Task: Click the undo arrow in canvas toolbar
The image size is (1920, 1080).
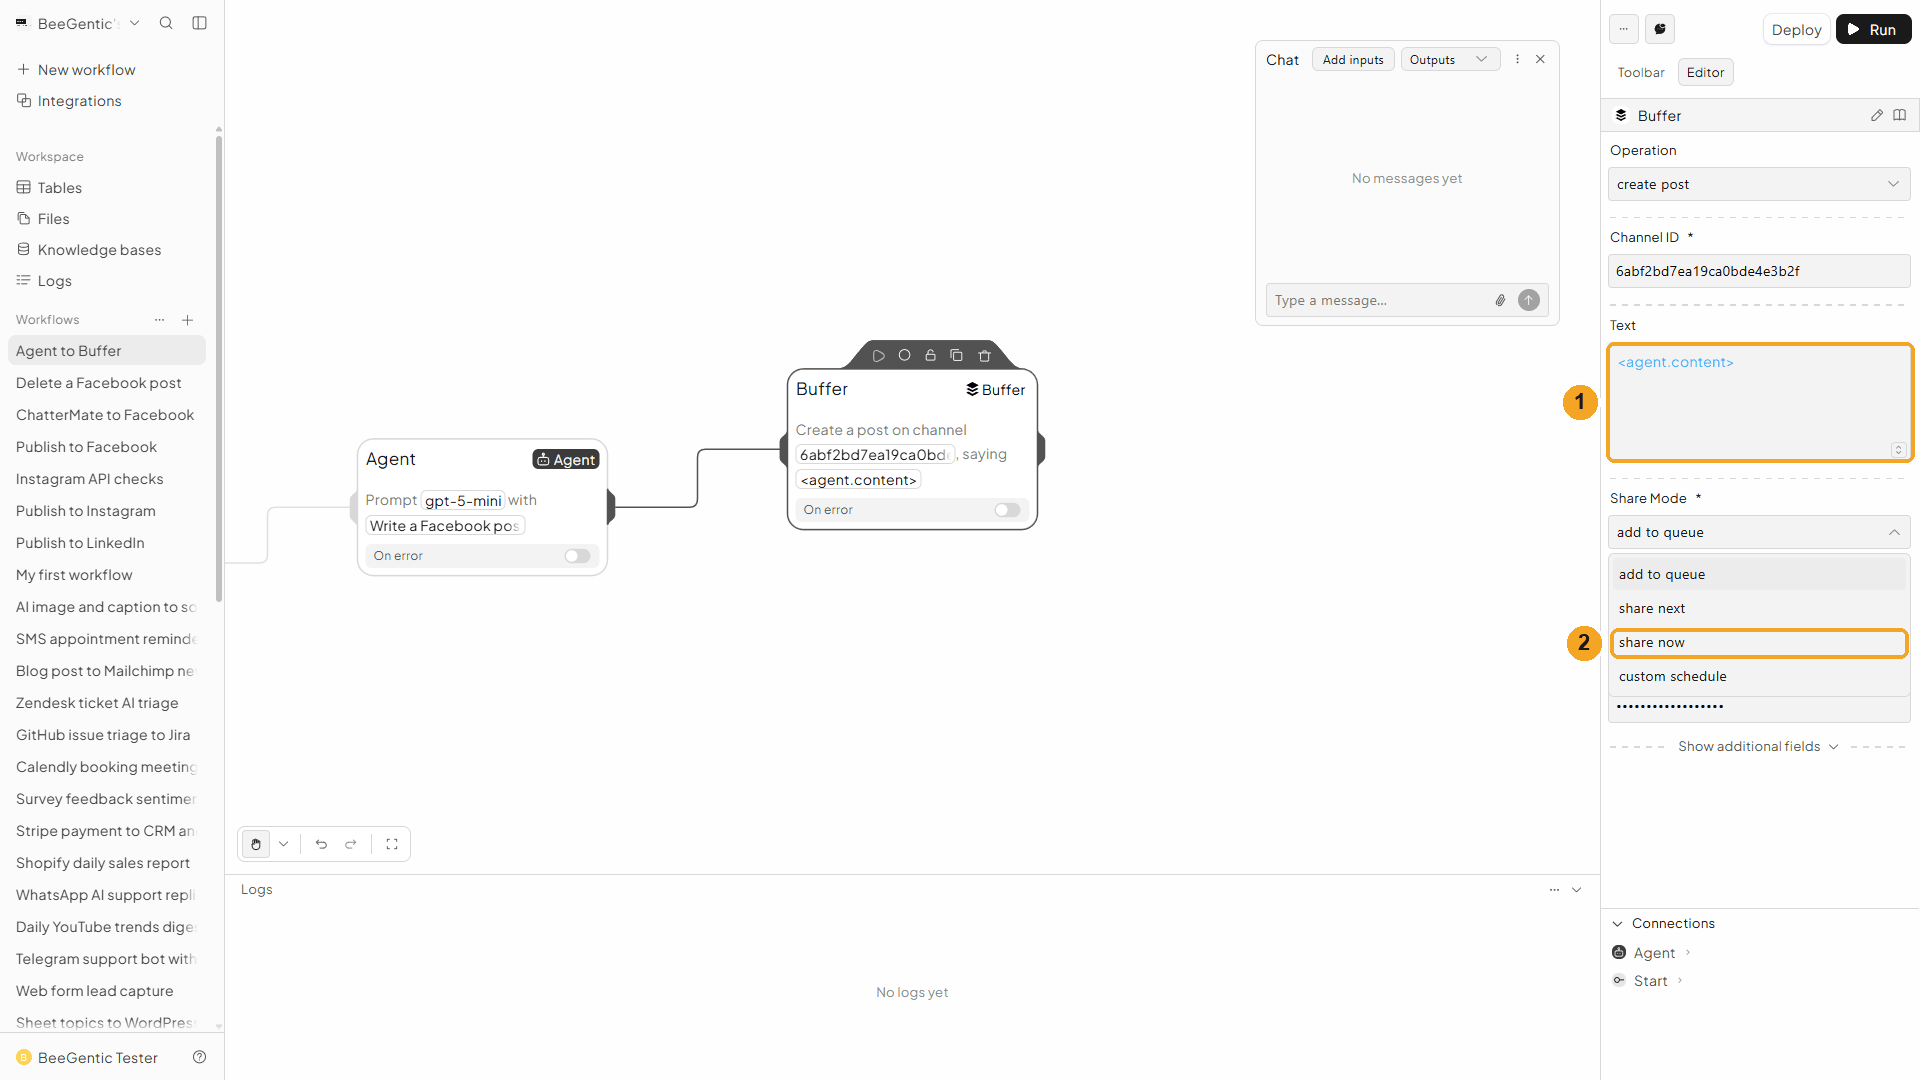Action: point(321,844)
